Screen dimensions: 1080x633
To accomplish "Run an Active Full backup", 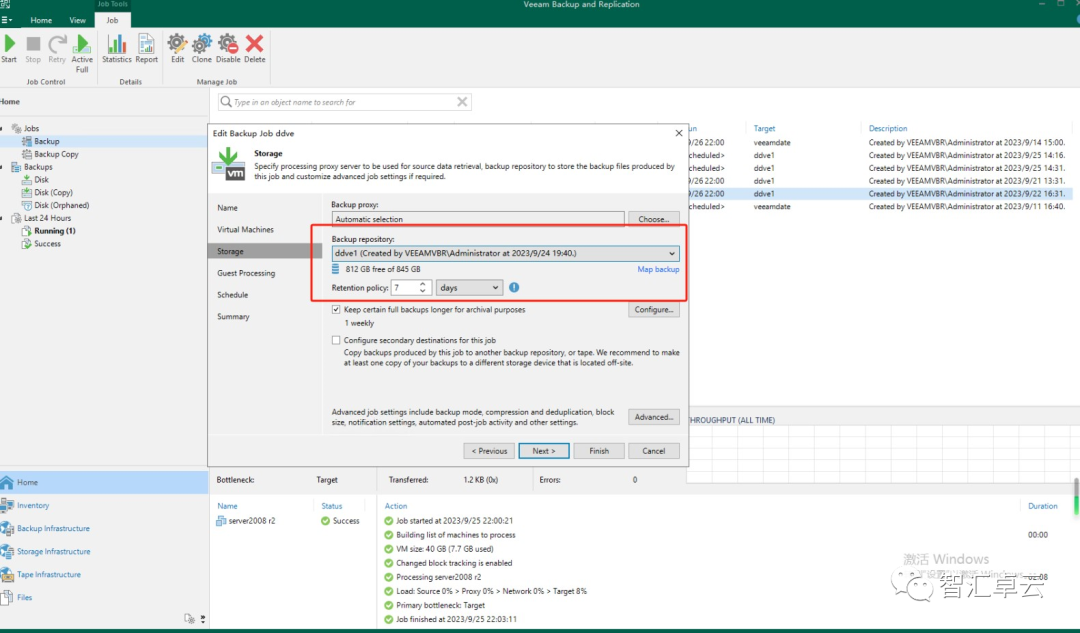I will click(x=82, y=54).
